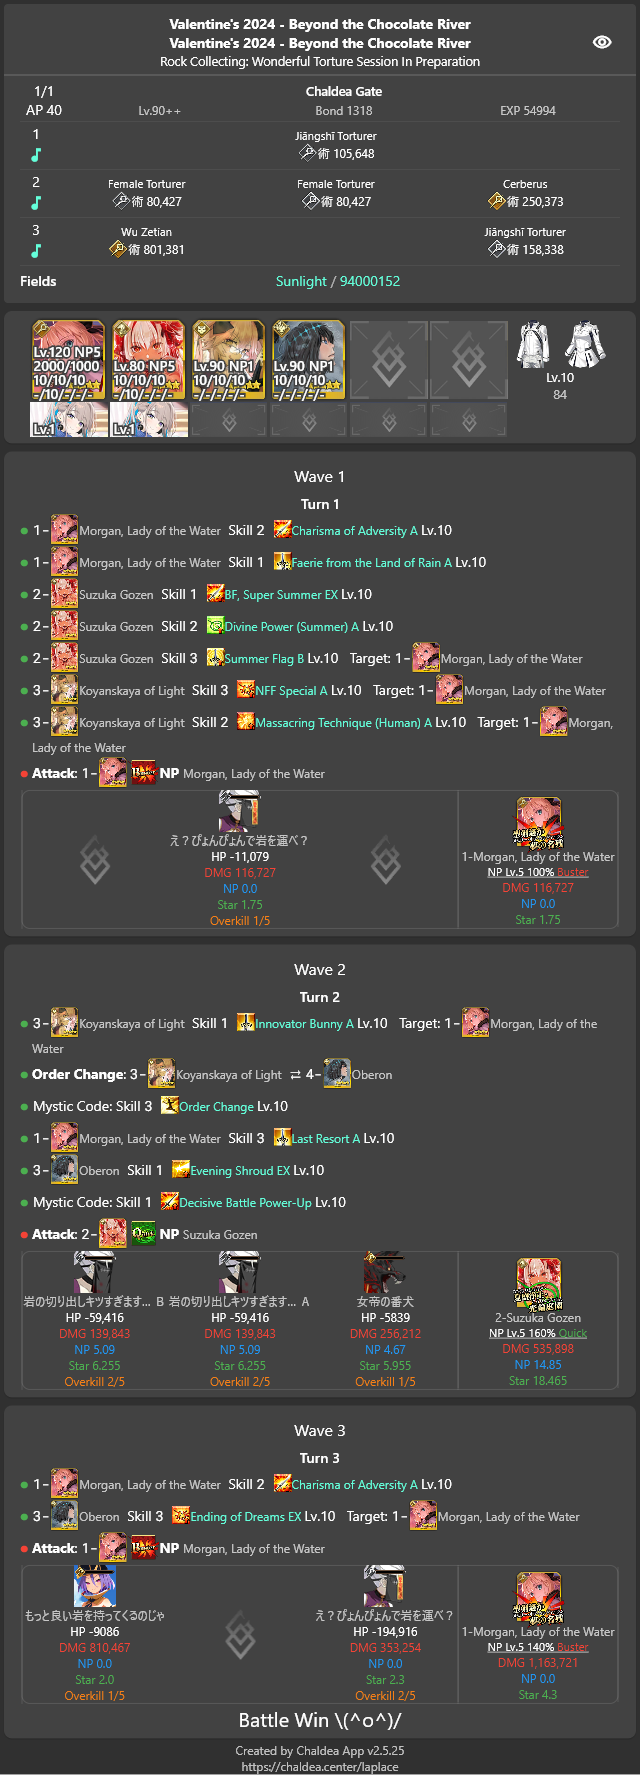Screen dimensions: 640x1775
Task: Click the Summer Flag B skill icon
Action: pos(215,658)
